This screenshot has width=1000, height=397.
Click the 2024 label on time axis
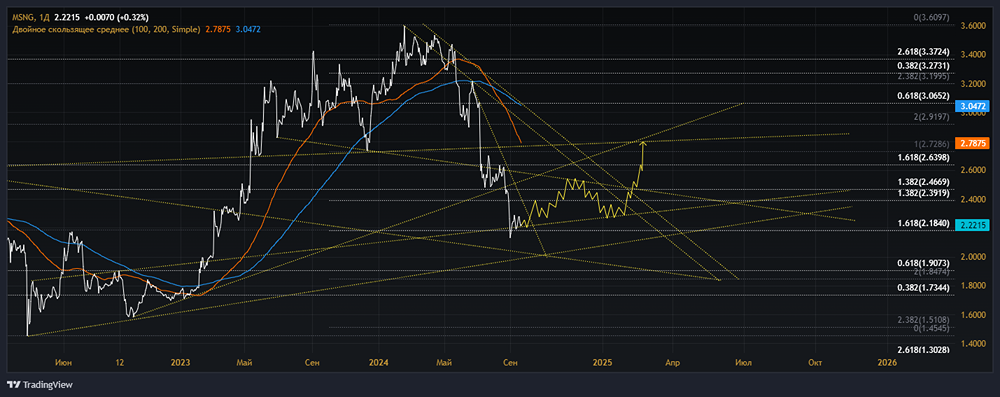[x=379, y=363]
